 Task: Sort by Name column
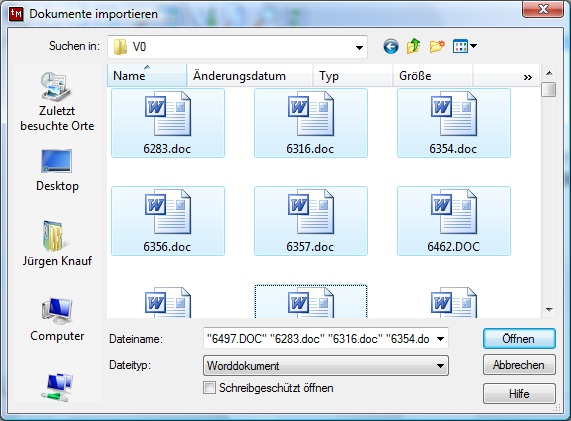point(147,76)
